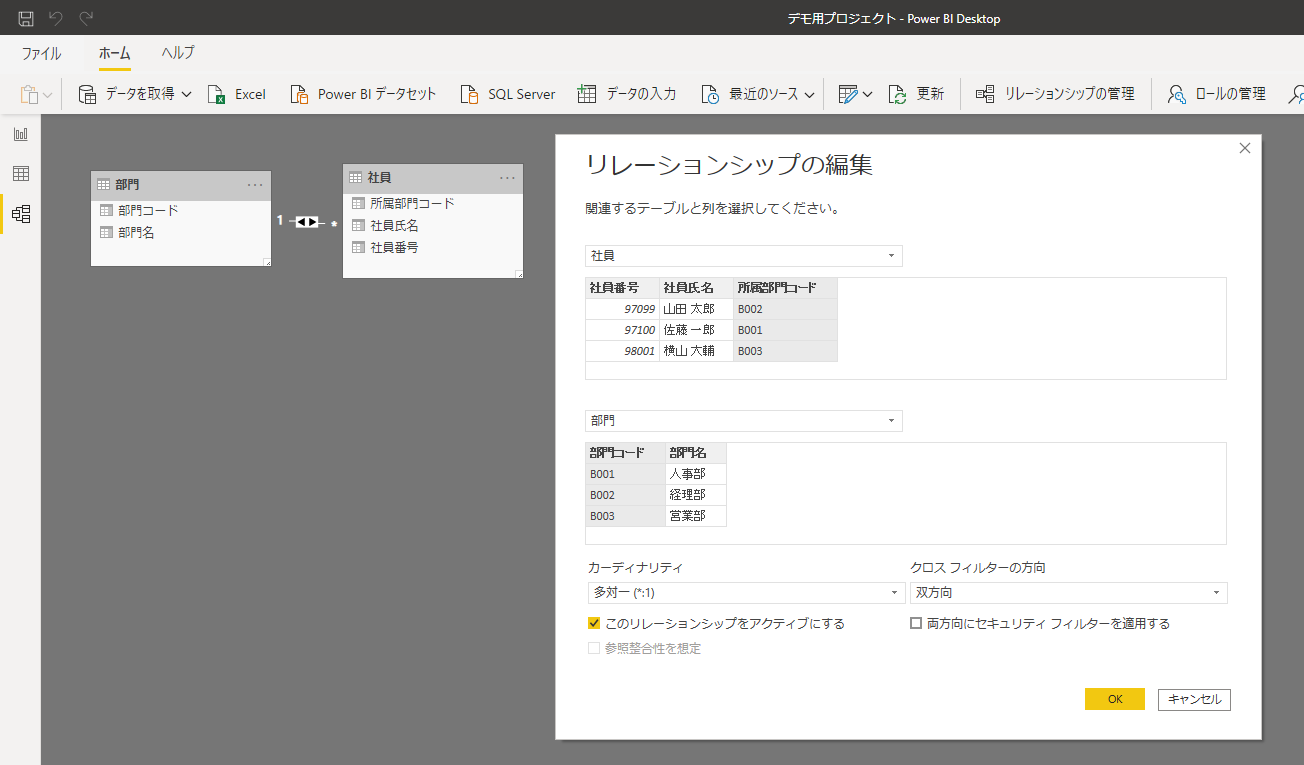
Task: Click the cell 山田 太郎
Action: click(696, 309)
